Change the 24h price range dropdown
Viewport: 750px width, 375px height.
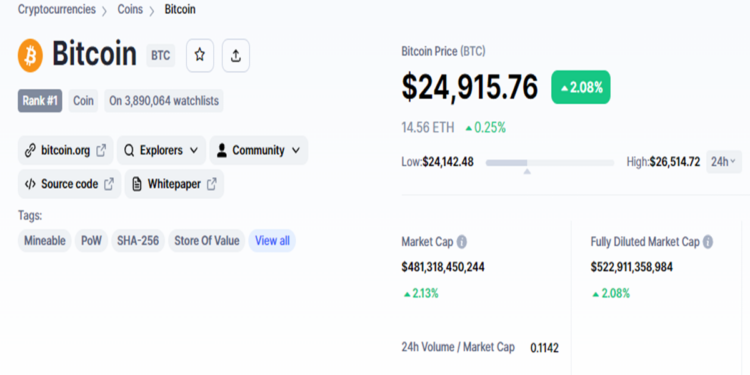724,162
